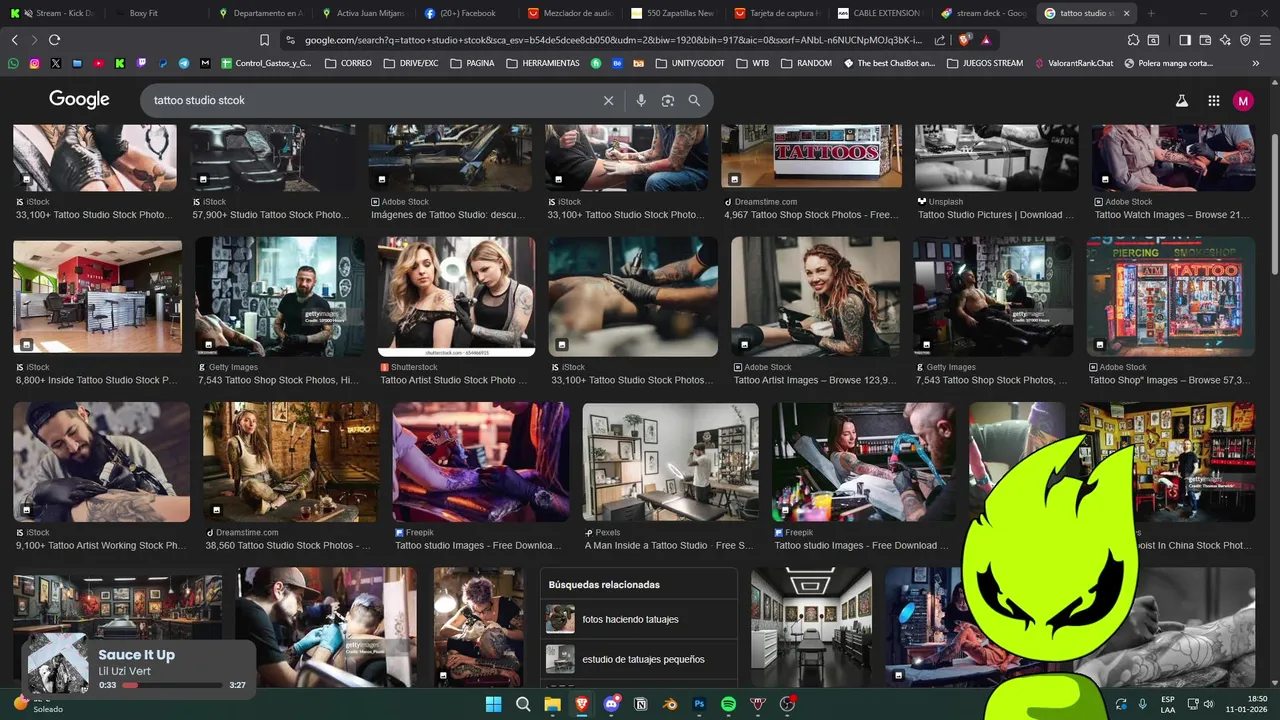
Task: Open the PayPal bookmark
Action: coord(163,63)
